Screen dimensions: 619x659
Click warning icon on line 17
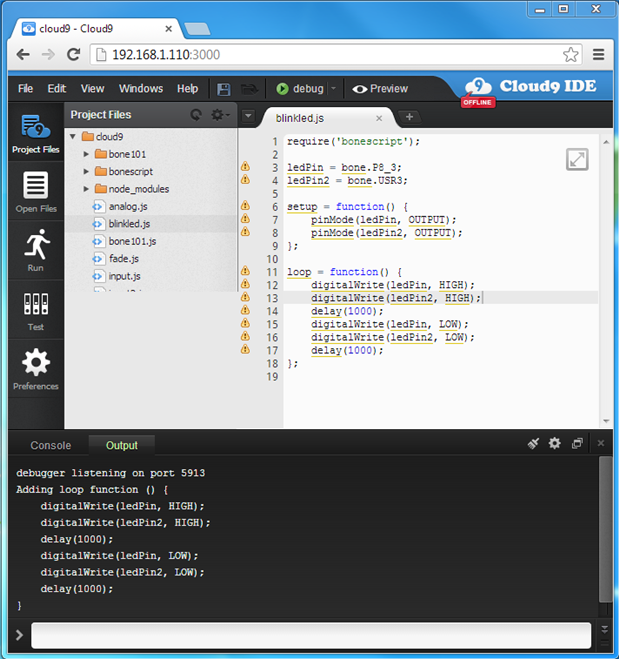[x=245, y=349]
